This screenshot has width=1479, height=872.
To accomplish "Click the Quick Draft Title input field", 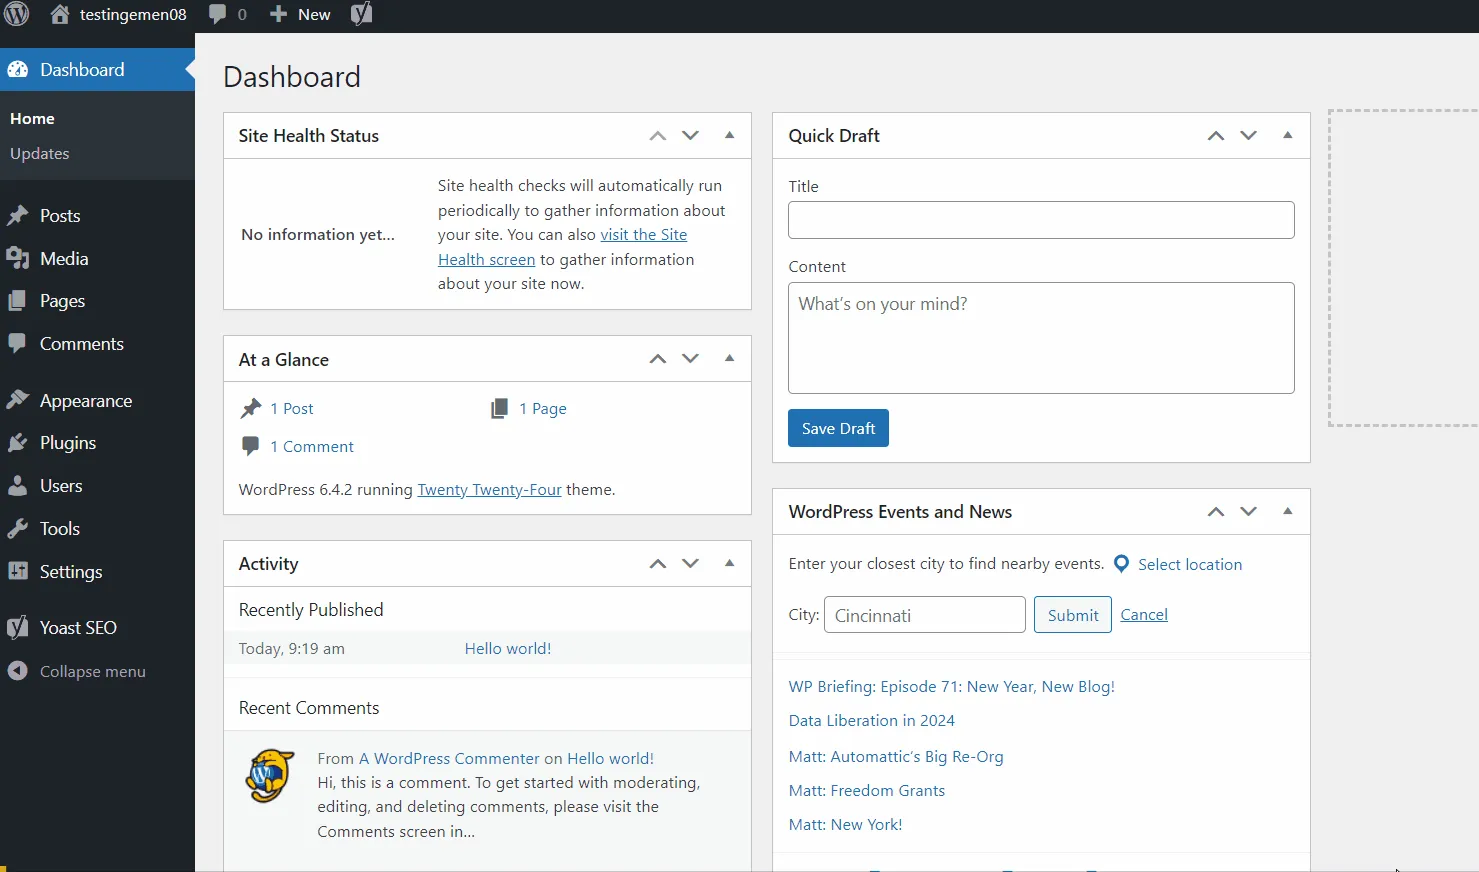I will [x=1041, y=220].
